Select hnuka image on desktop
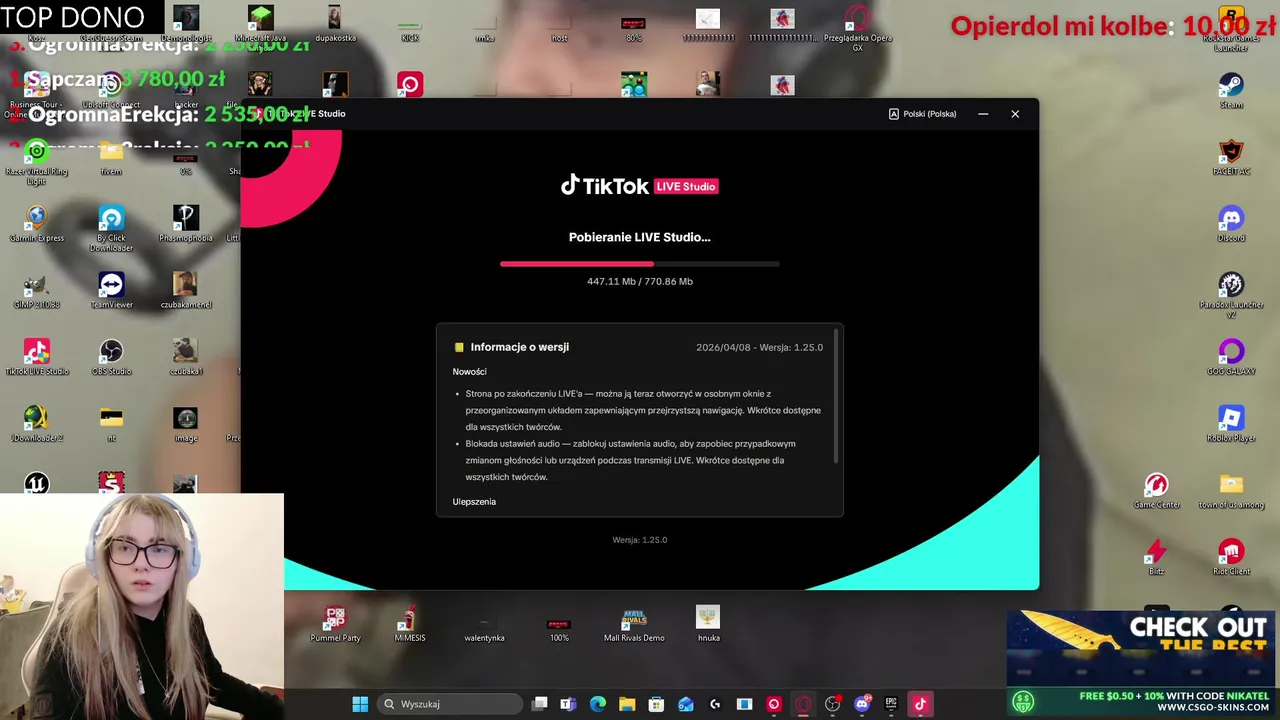1280x720 pixels. [x=708, y=624]
